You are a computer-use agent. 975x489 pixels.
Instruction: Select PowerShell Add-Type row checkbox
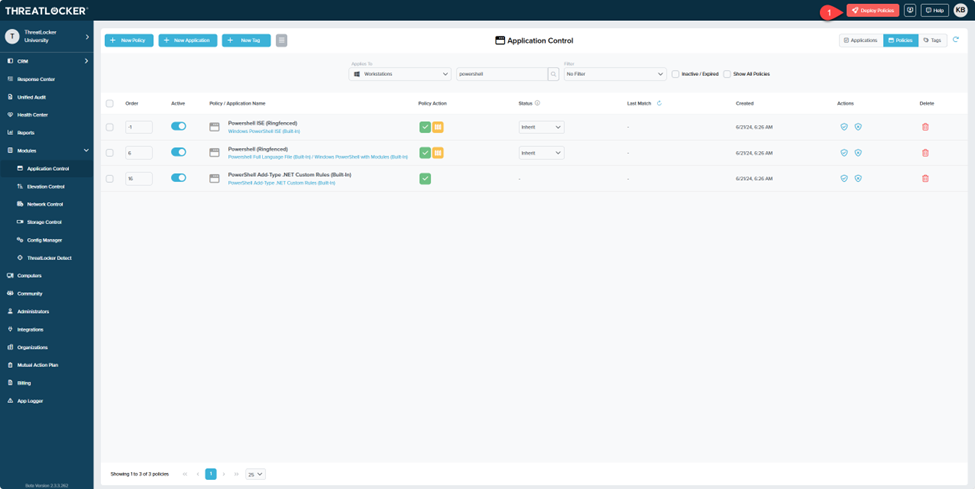pyautogui.click(x=110, y=179)
